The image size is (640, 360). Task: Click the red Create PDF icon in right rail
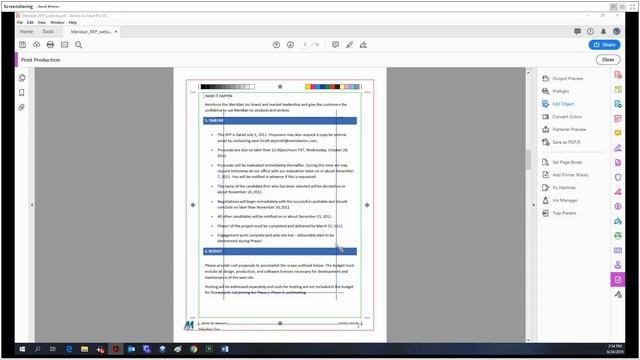point(618,75)
